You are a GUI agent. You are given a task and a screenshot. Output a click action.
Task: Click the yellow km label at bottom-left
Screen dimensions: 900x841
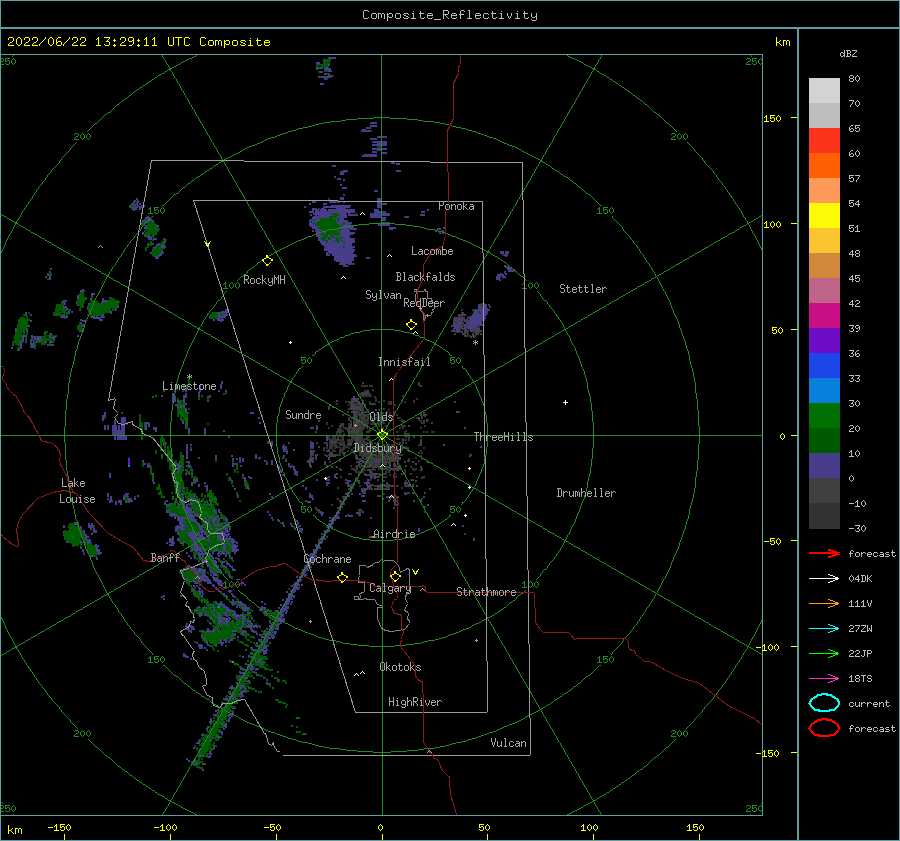pos(14,830)
